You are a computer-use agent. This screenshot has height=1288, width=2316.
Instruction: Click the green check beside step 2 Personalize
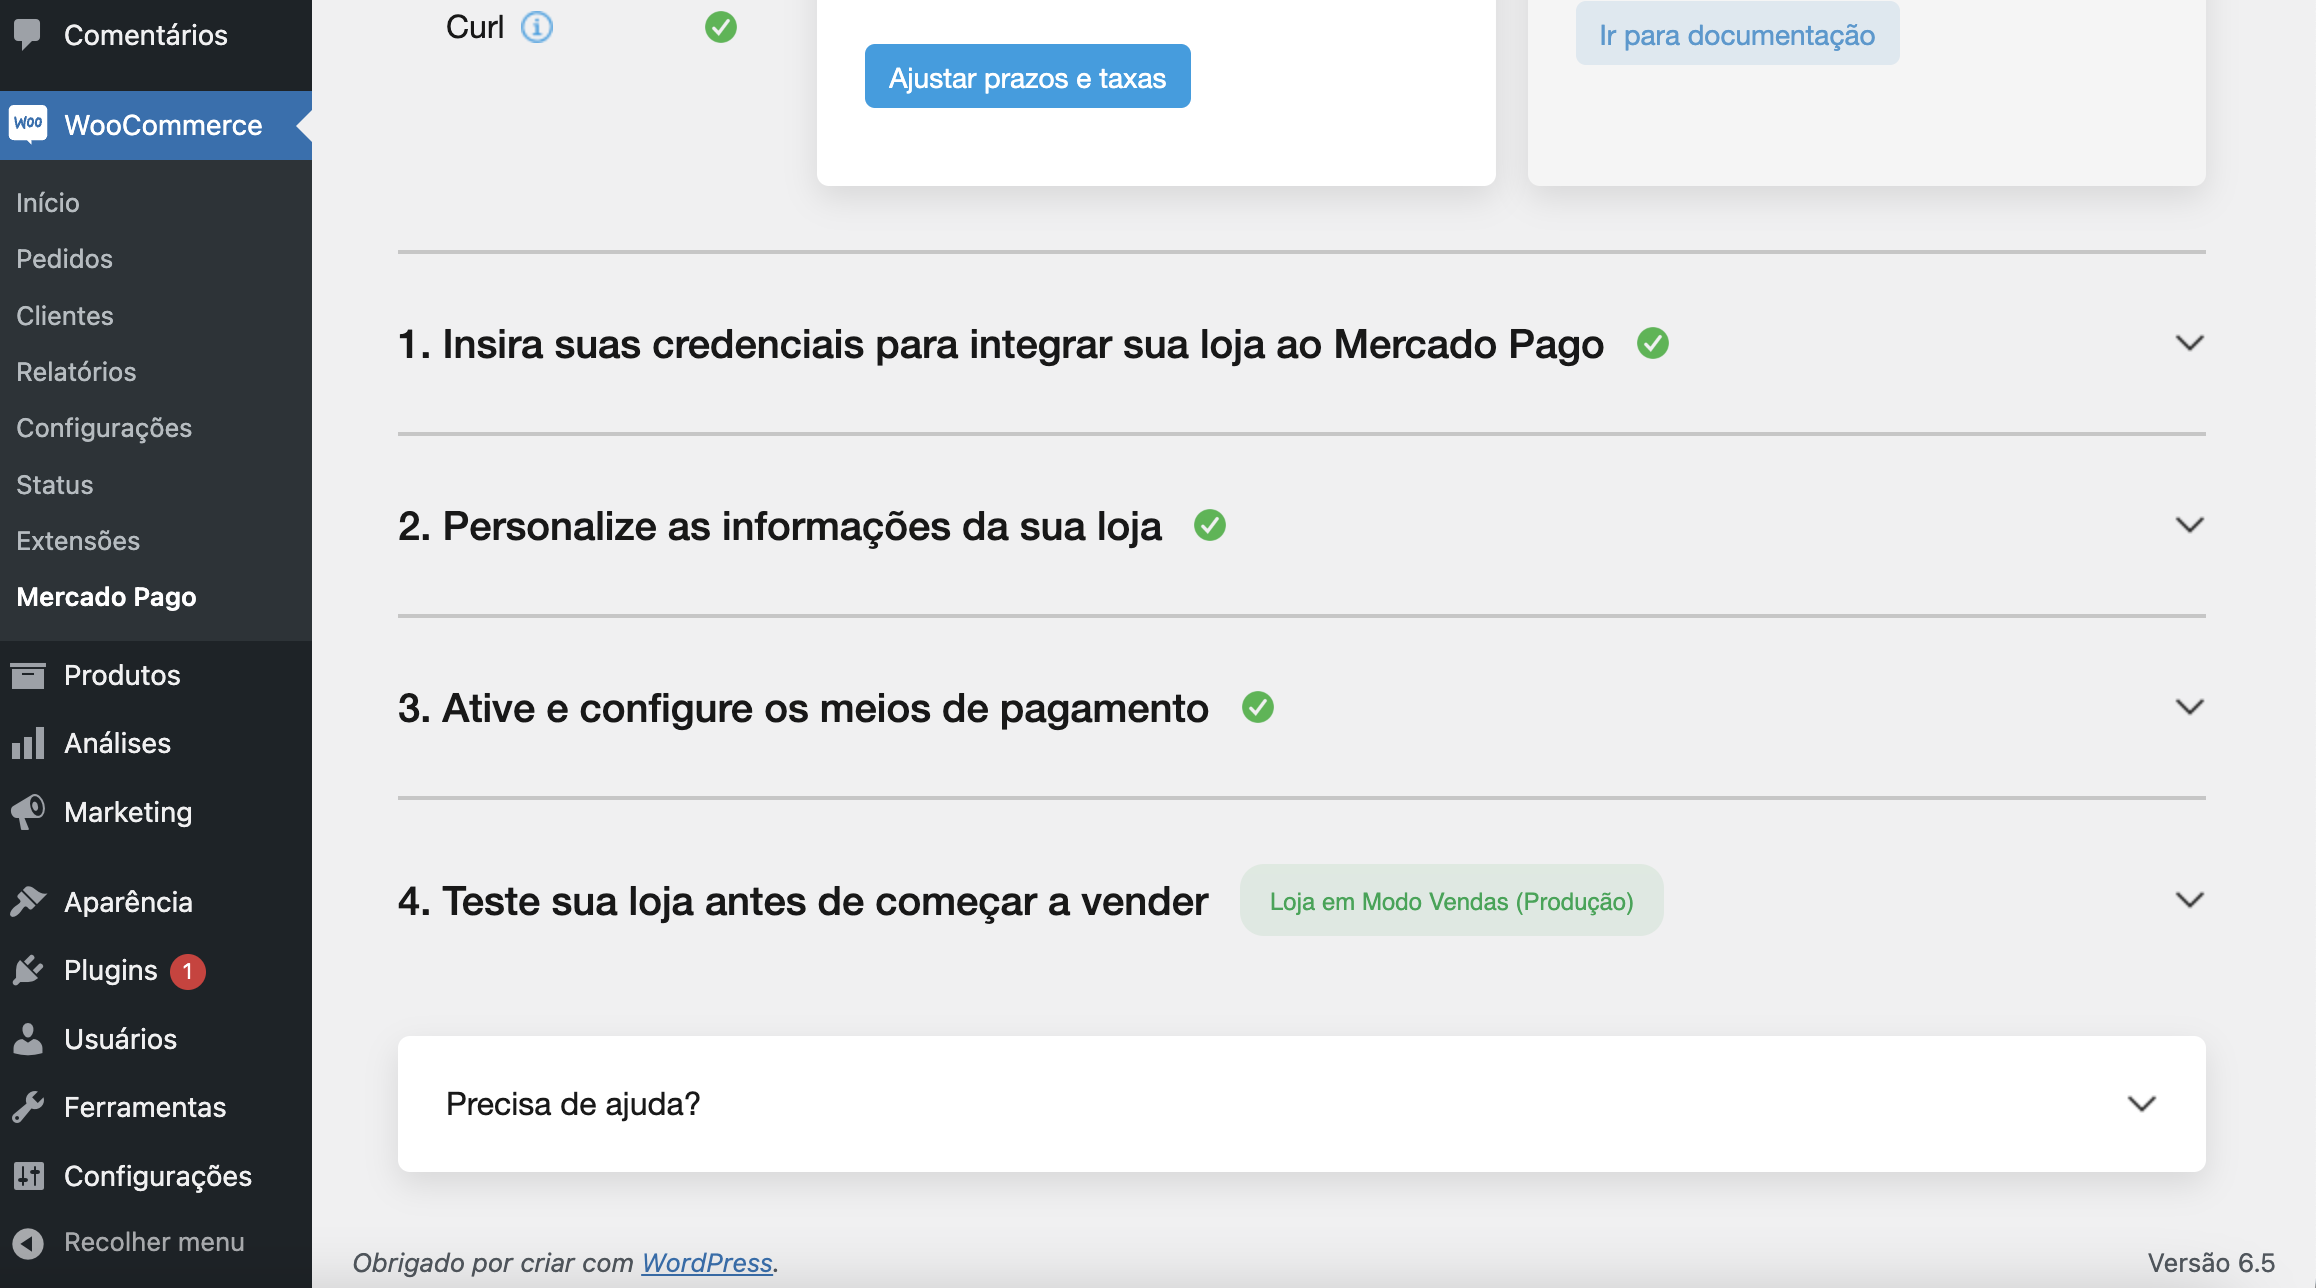click(x=1210, y=525)
